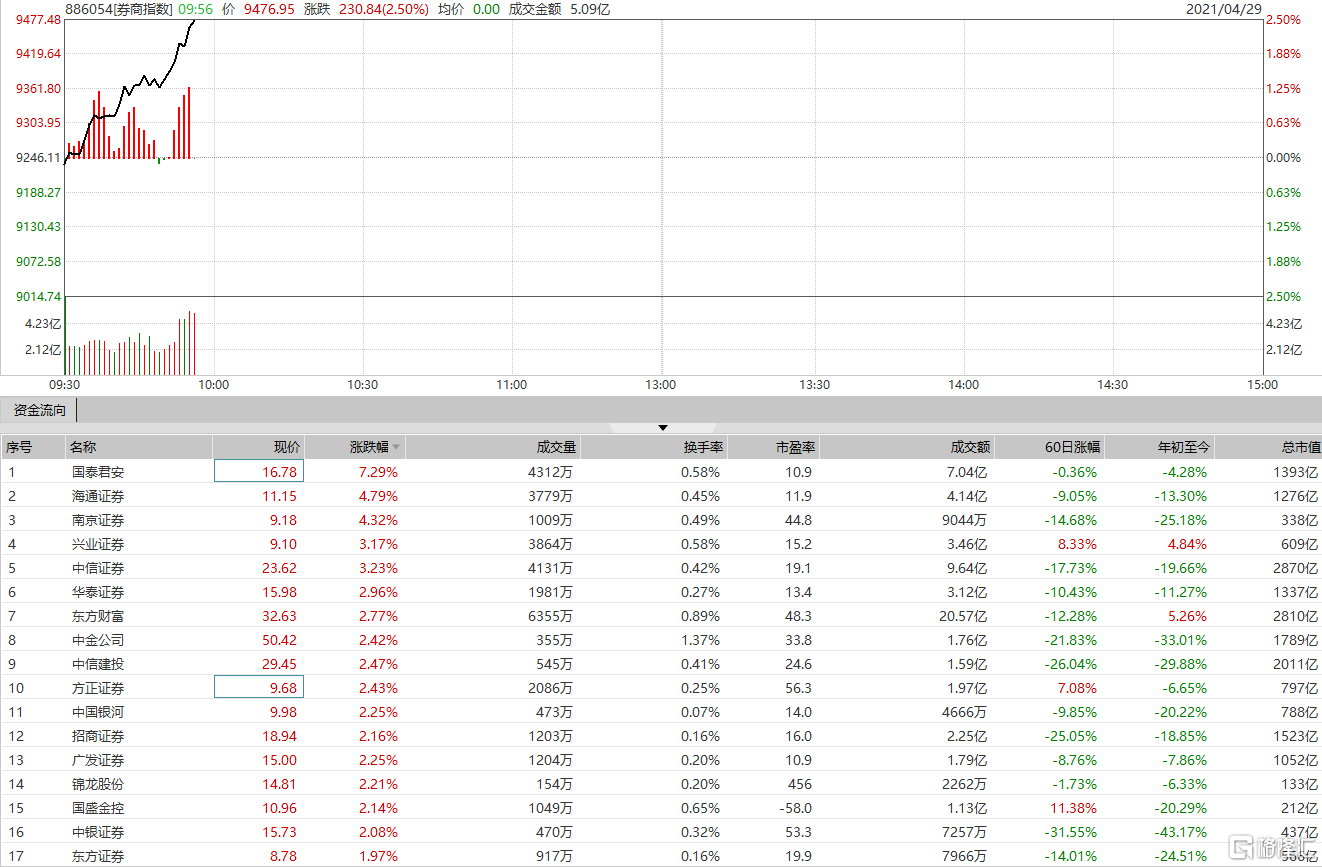Click 东方财富's 5.26% year-to-date value

[x=1186, y=616]
